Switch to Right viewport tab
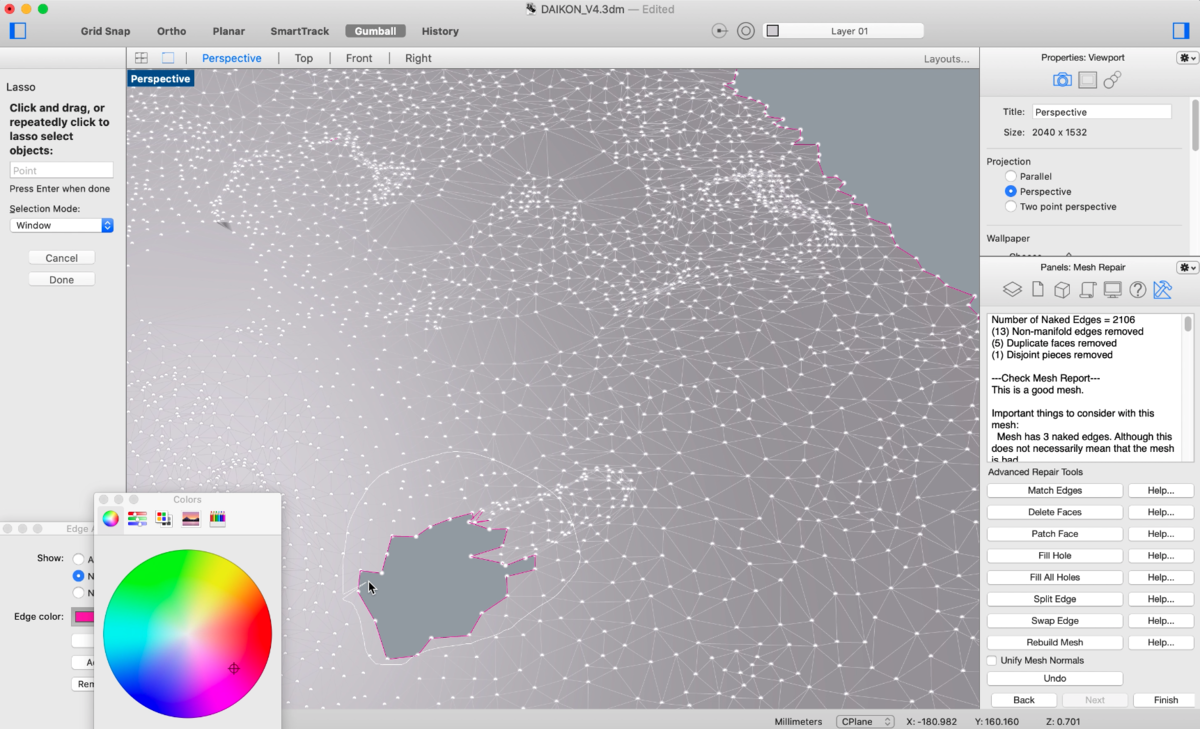 click(418, 58)
